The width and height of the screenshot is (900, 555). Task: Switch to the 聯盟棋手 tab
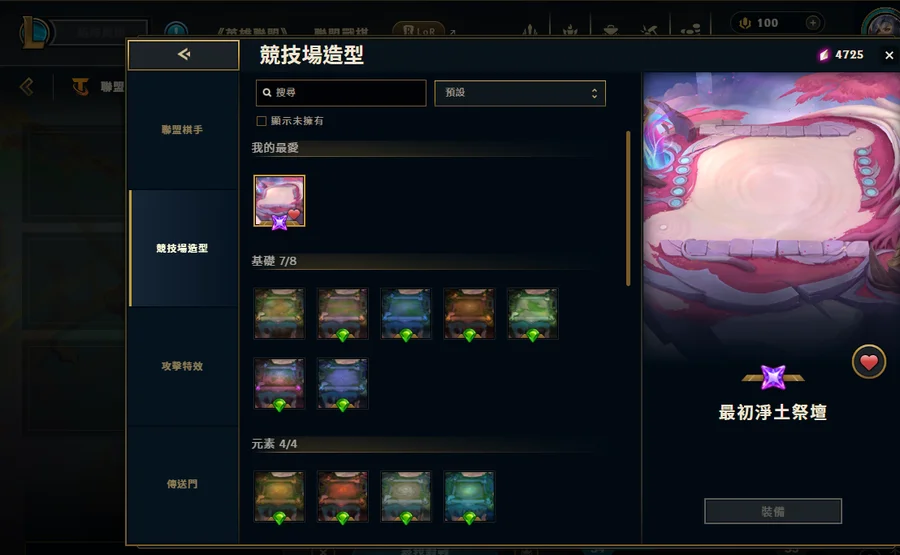182,130
